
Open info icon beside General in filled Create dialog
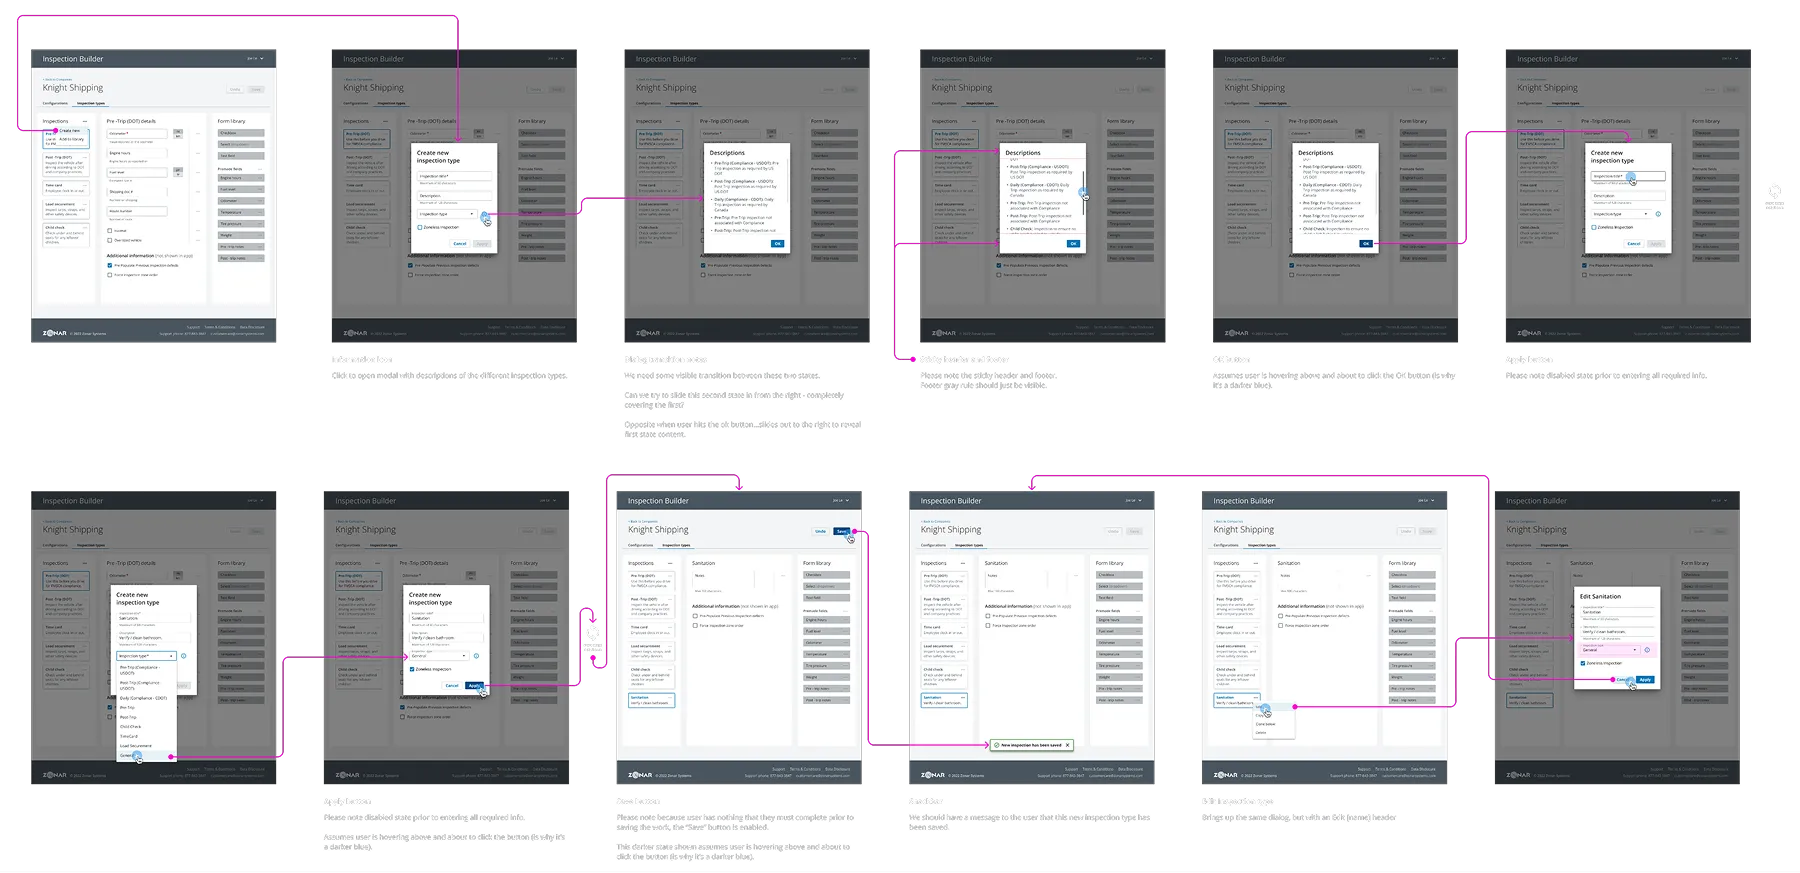click(x=476, y=656)
